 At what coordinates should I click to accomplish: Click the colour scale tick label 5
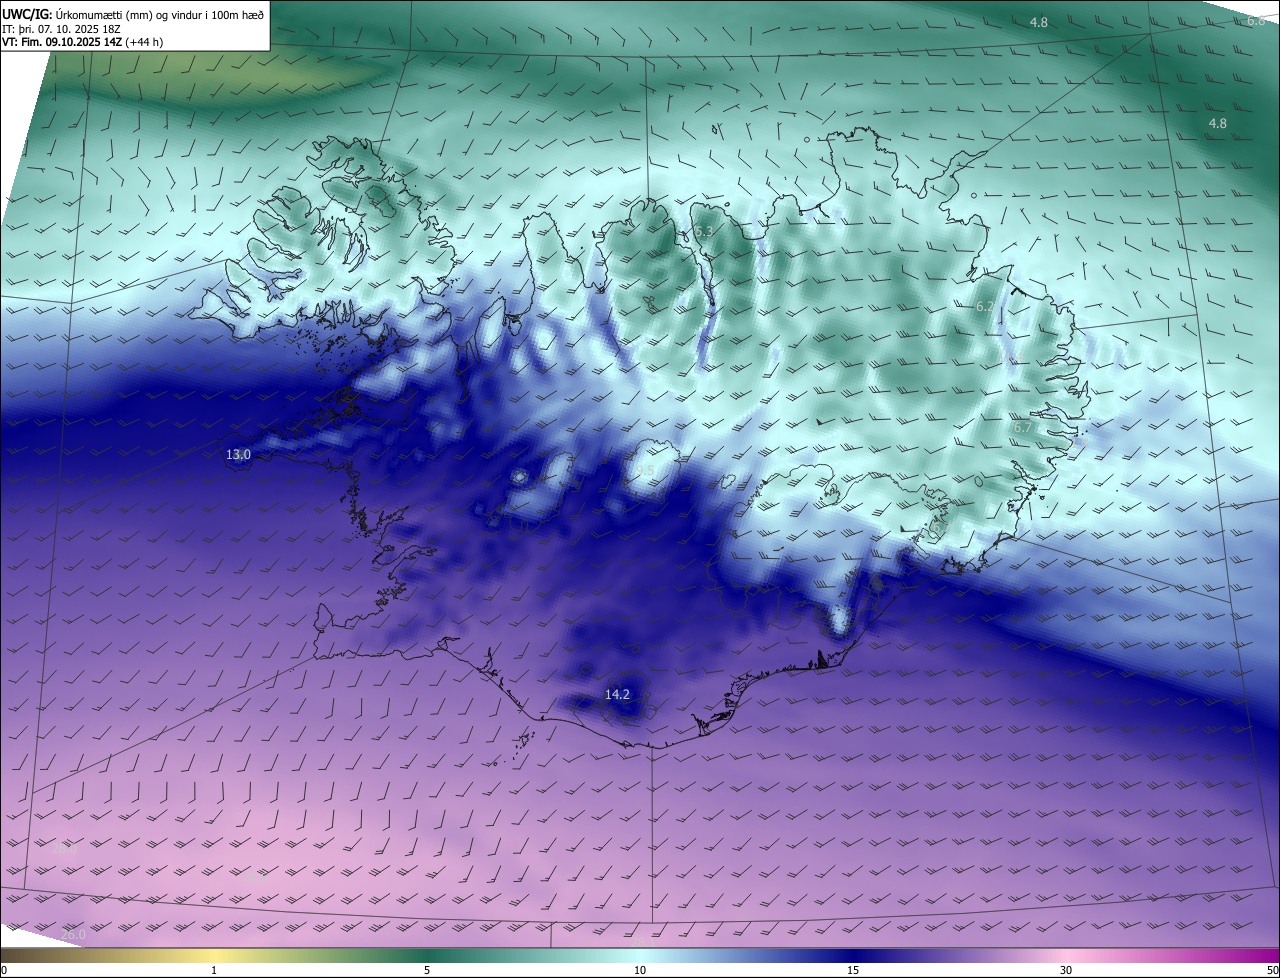(x=427, y=970)
